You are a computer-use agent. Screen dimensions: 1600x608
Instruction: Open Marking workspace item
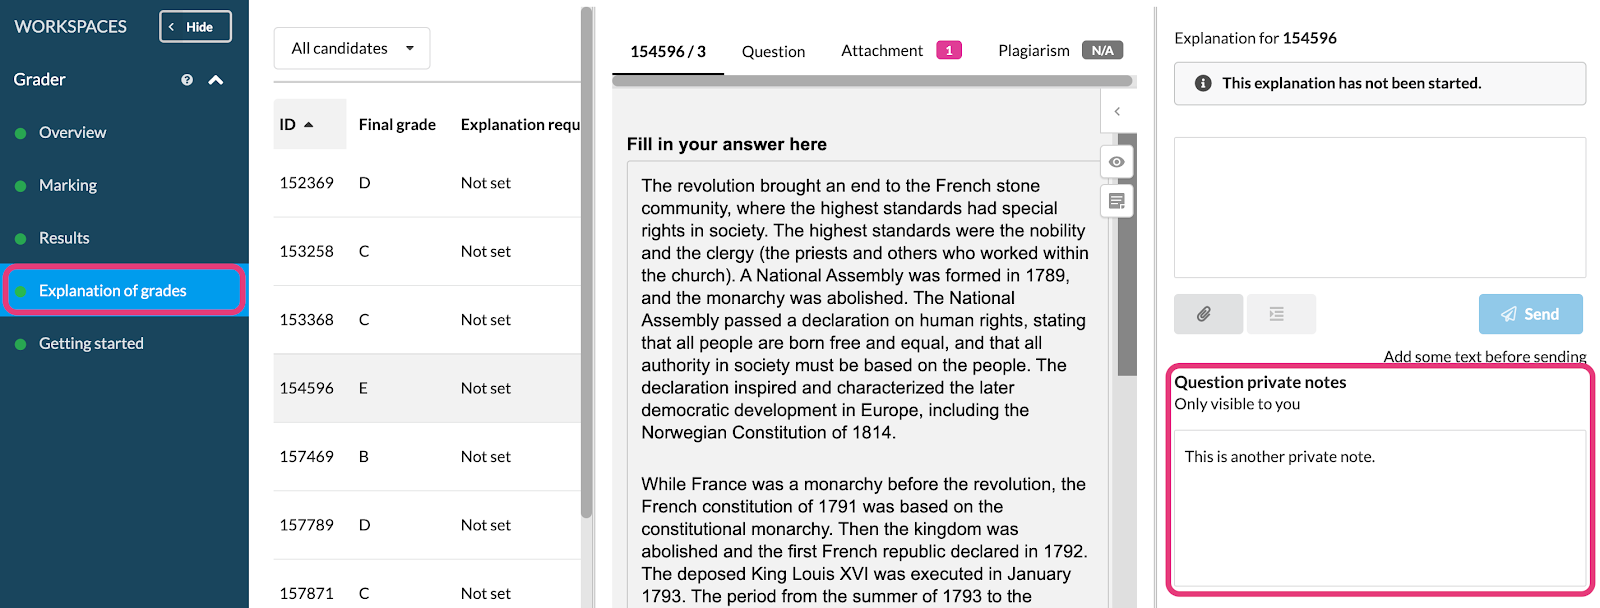tap(68, 186)
